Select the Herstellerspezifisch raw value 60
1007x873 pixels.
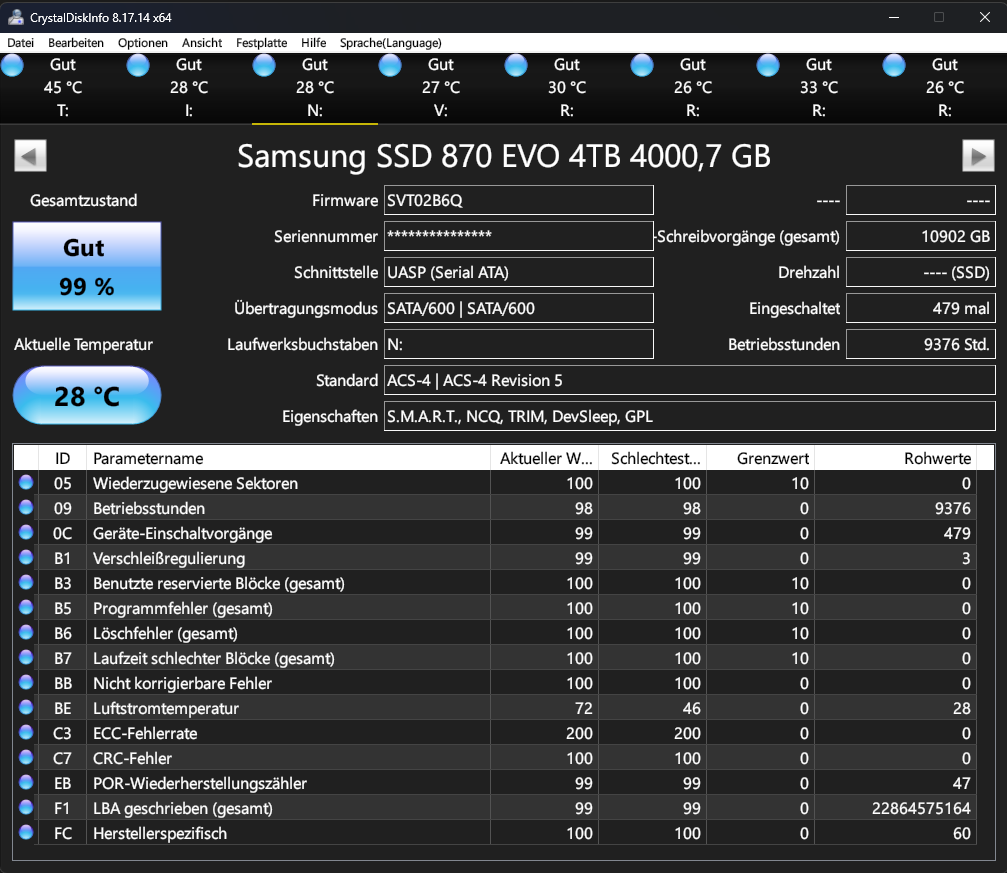[x=961, y=833]
